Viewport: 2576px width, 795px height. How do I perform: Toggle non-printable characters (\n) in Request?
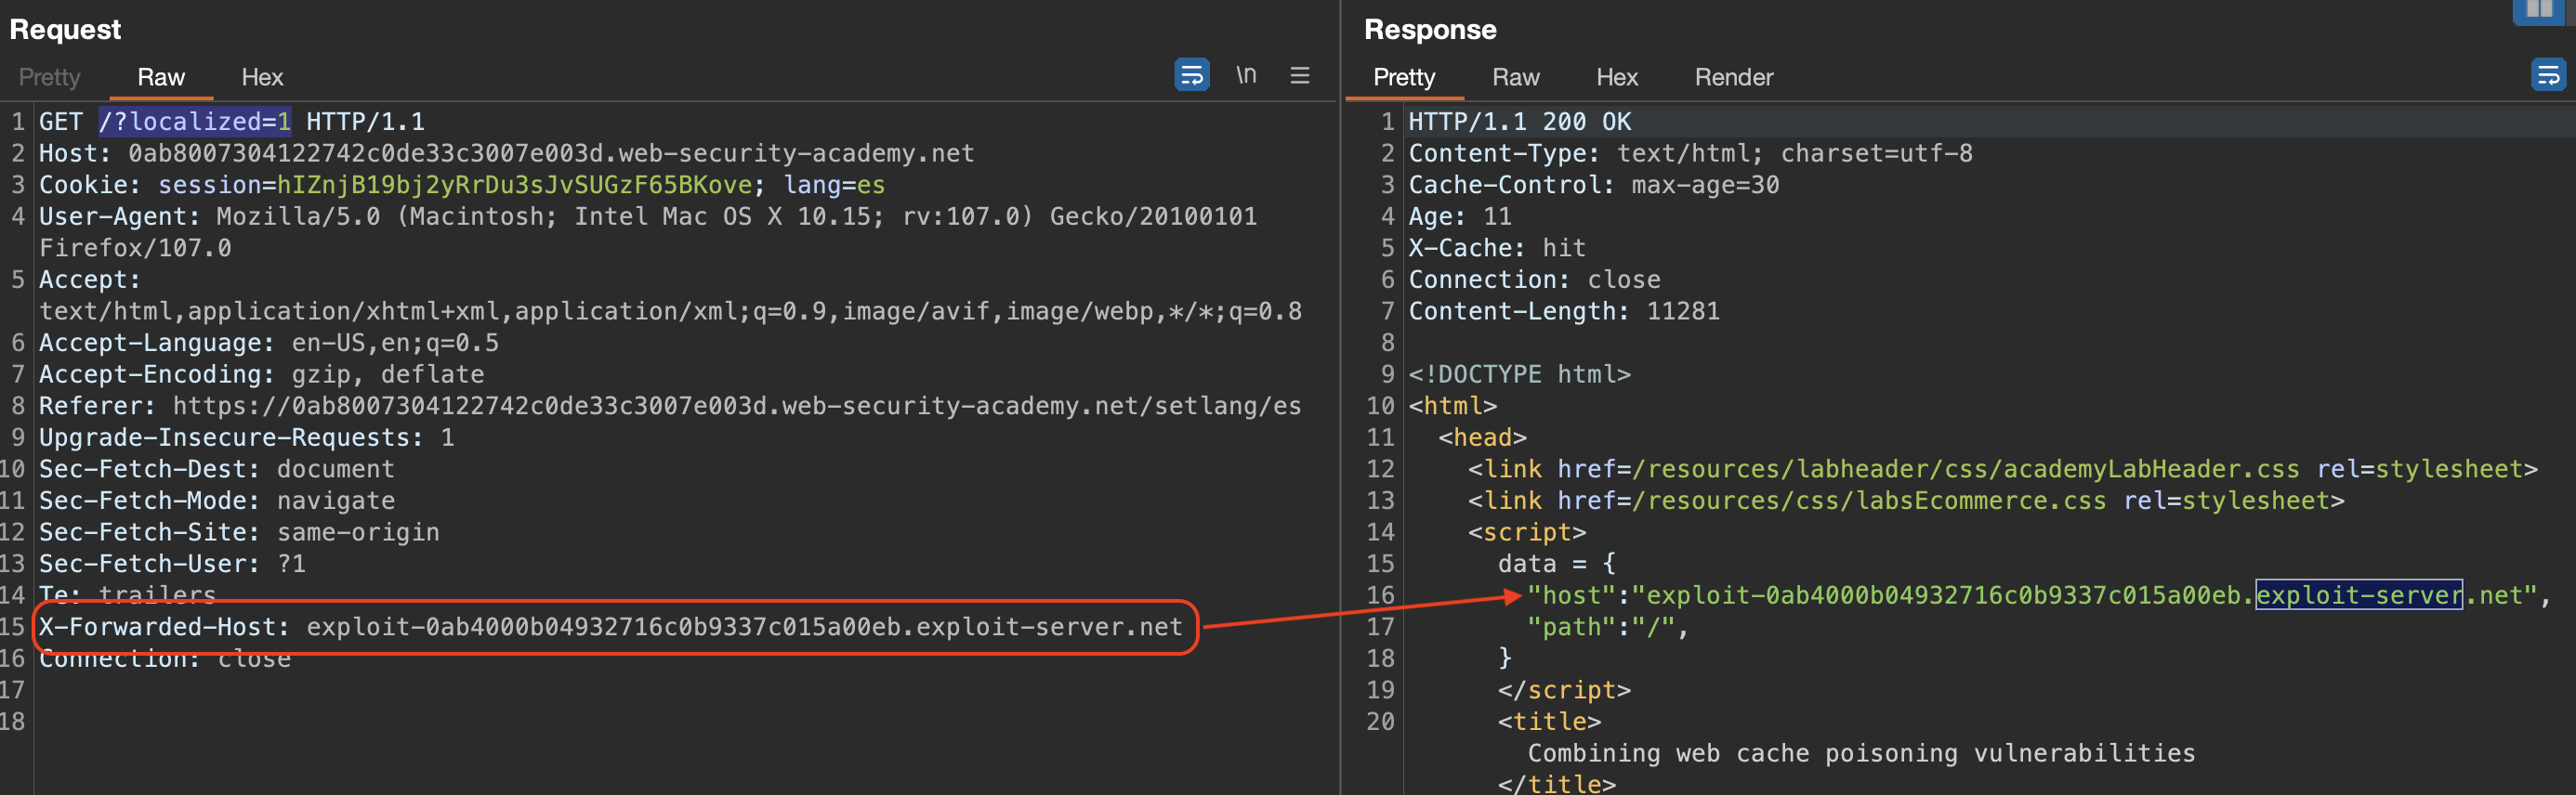(1245, 75)
